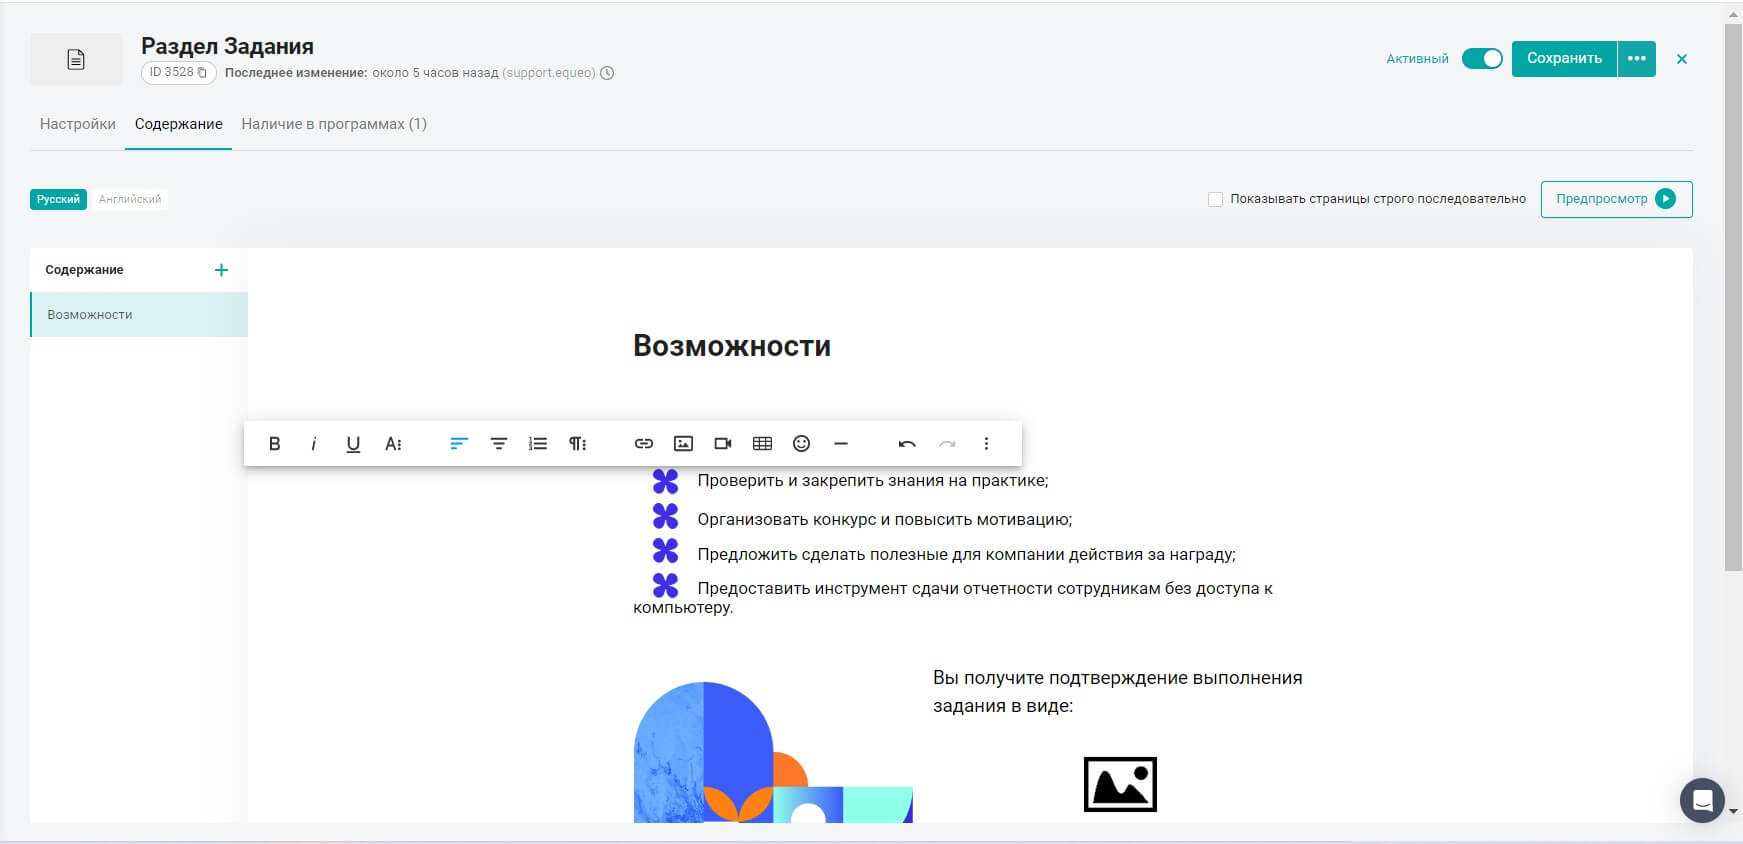
Task: Insert an image from the toolbar
Action: [684, 444]
